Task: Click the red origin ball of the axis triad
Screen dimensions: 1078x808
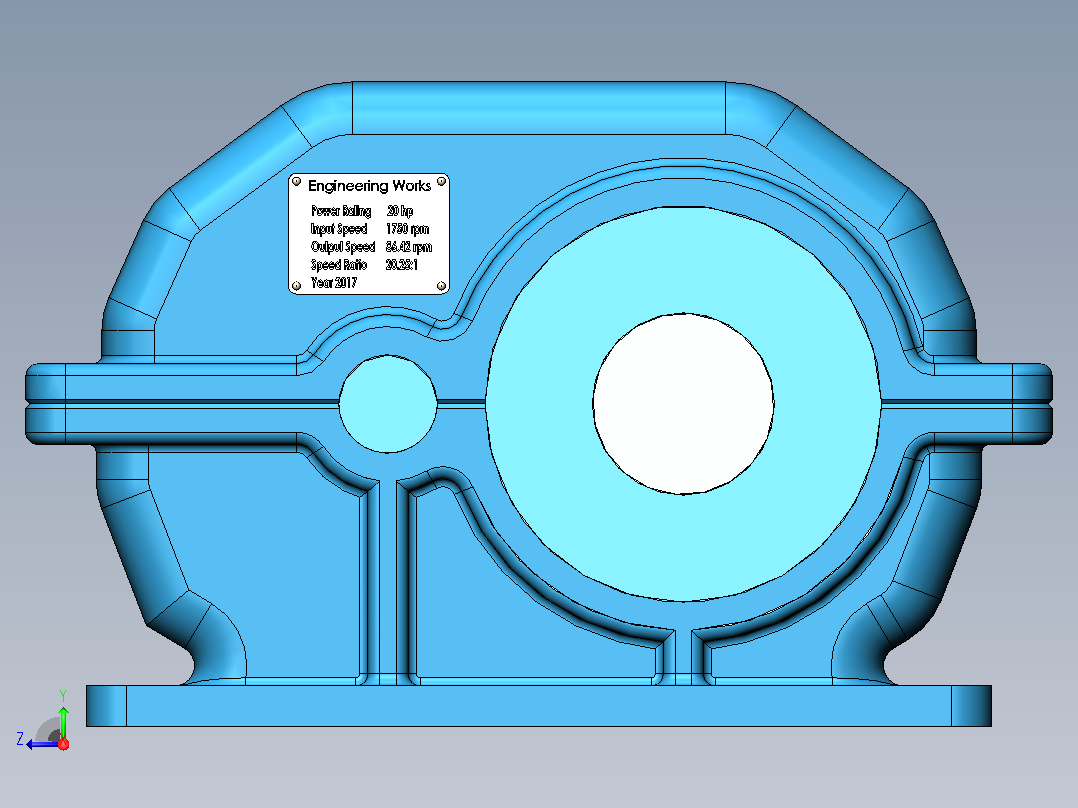Action: (x=64, y=744)
